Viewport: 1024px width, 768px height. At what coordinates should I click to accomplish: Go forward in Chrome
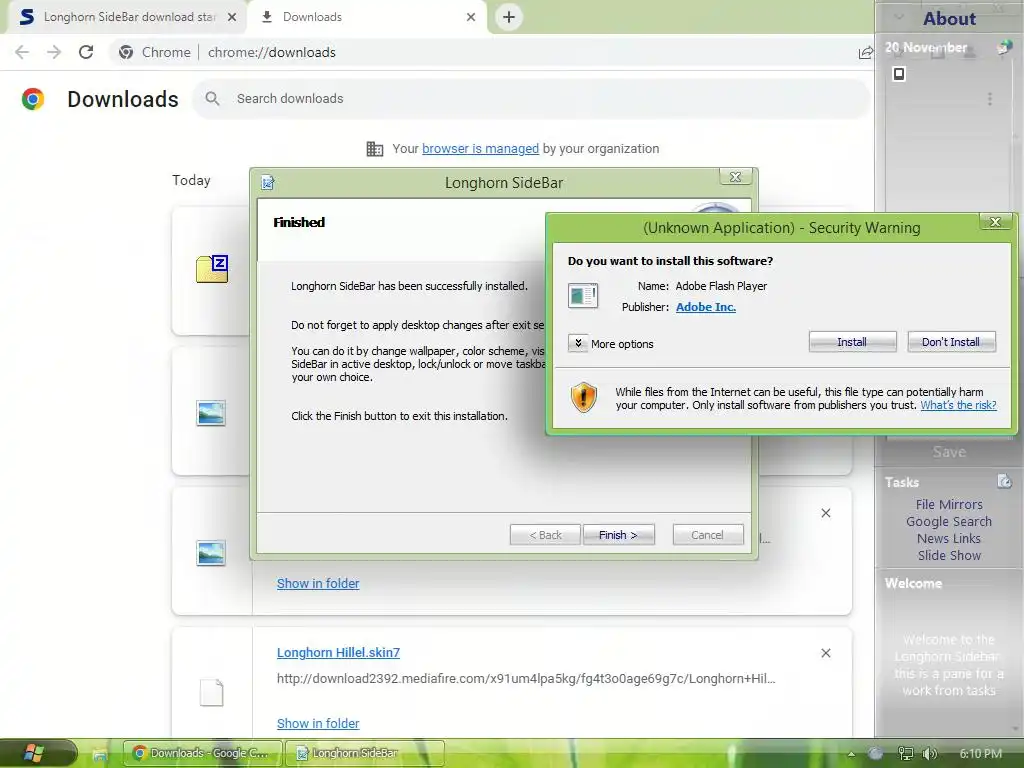coord(54,52)
